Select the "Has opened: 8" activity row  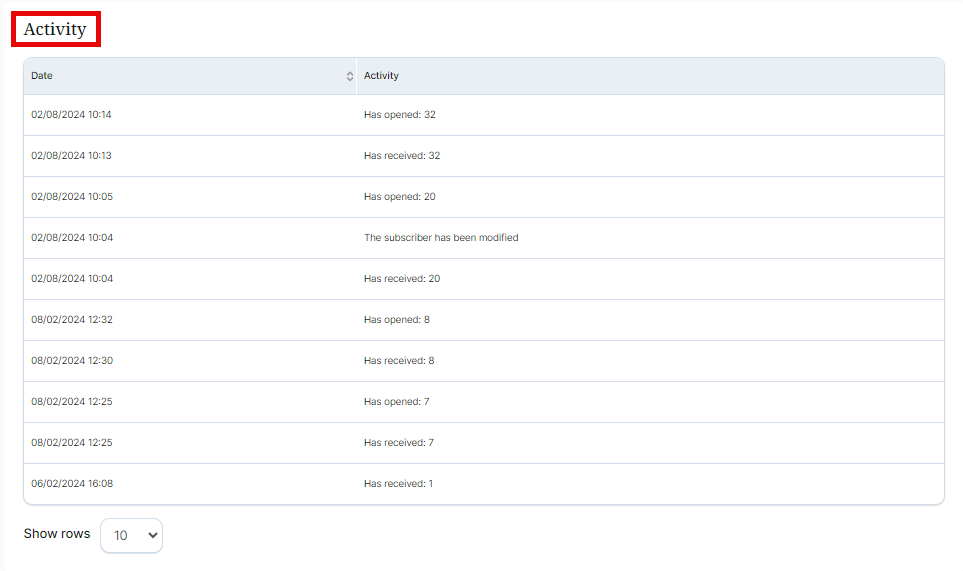(x=396, y=320)
